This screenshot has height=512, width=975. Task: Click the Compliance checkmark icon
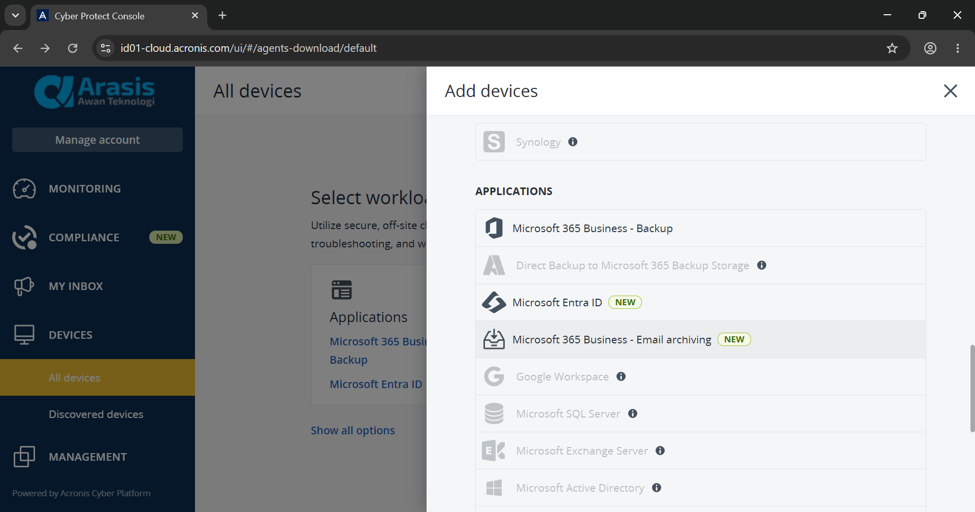click(x=24, y=238)
